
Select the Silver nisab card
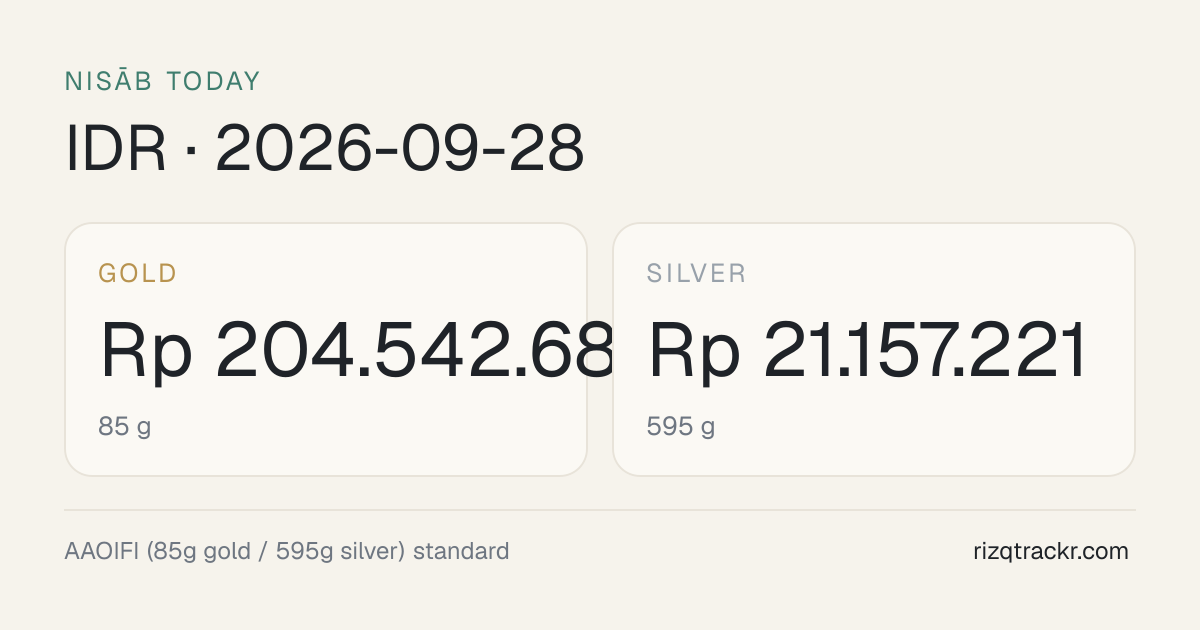coord(874,349)
